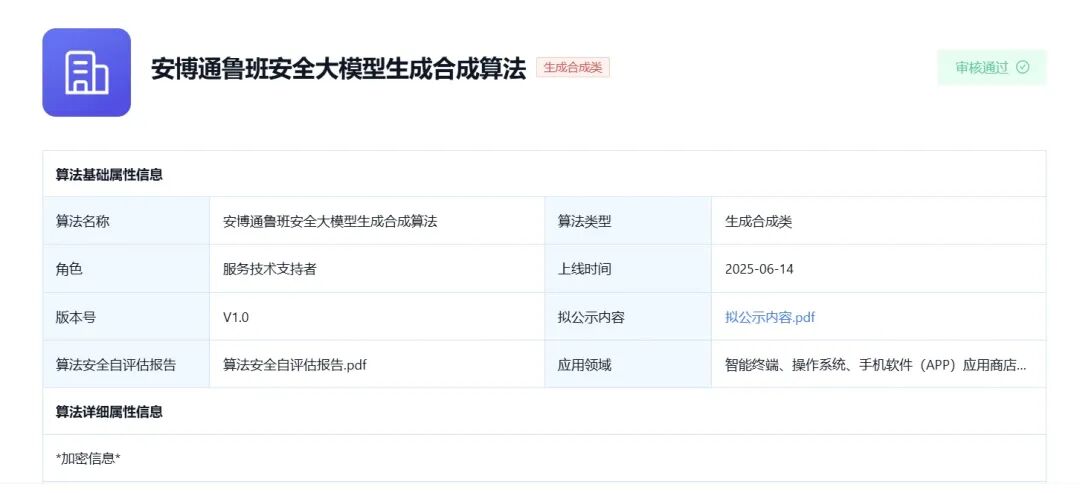The image size is (1080, 493).
Task: Open the 拟公示内容.pdf link
Action: pos(770,317)
